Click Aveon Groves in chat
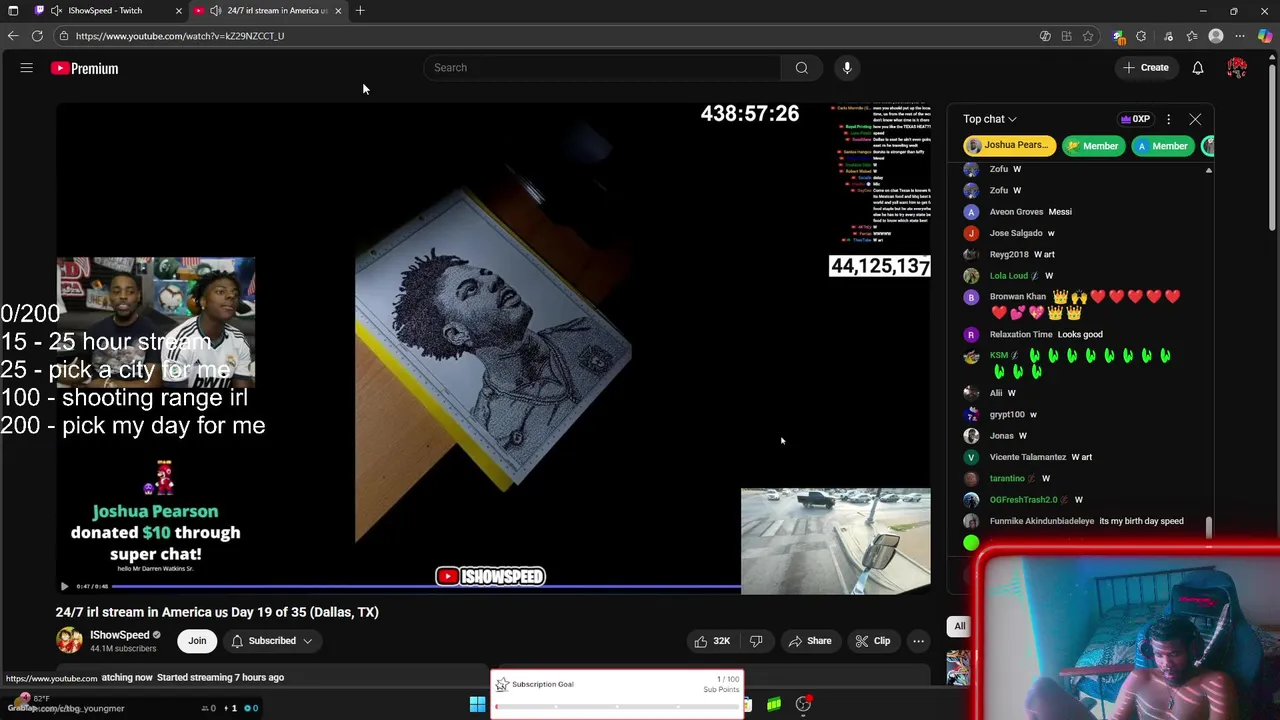Image resolution: width=1280 pixels, height=720 pixels. click(1016, 212)
